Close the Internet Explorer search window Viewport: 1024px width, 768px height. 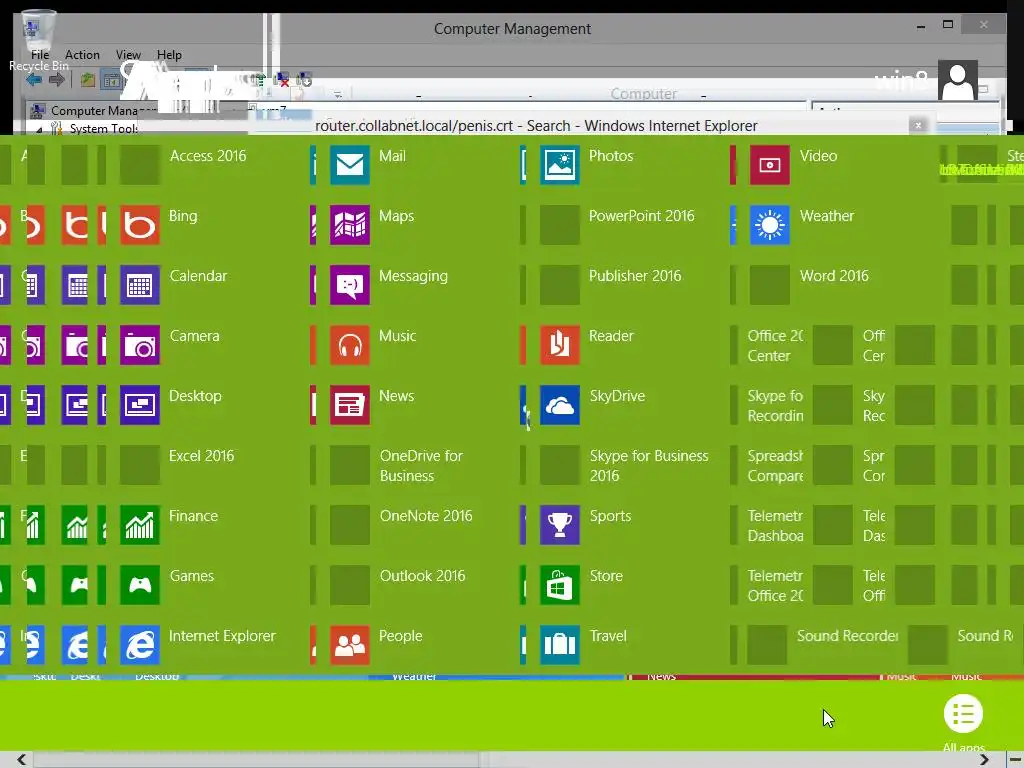(x=918, y=125)
